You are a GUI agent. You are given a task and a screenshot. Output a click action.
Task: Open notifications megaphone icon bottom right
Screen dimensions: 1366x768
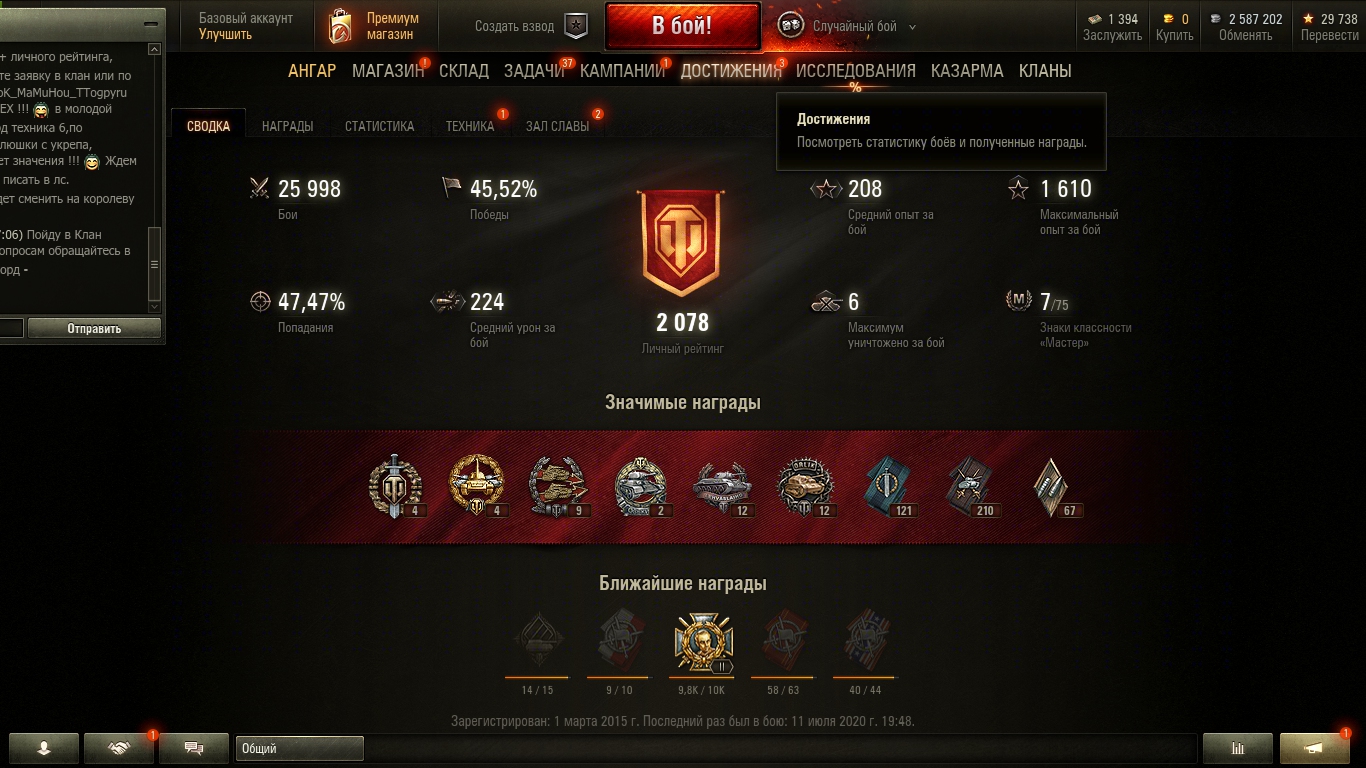pyautogui.click(x=1315, y=748)
